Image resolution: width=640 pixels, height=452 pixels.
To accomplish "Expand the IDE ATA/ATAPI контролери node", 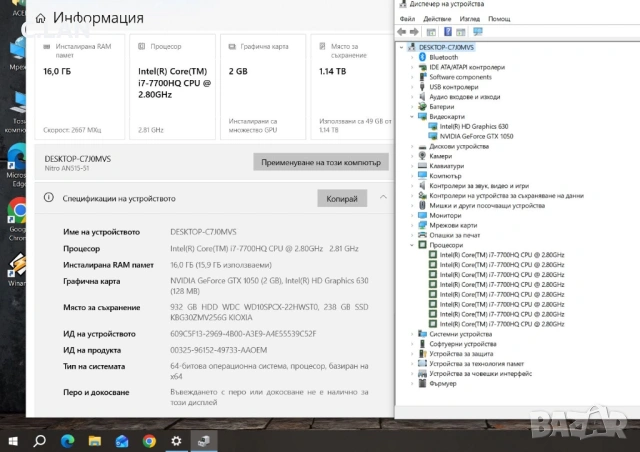I will 412,67.
